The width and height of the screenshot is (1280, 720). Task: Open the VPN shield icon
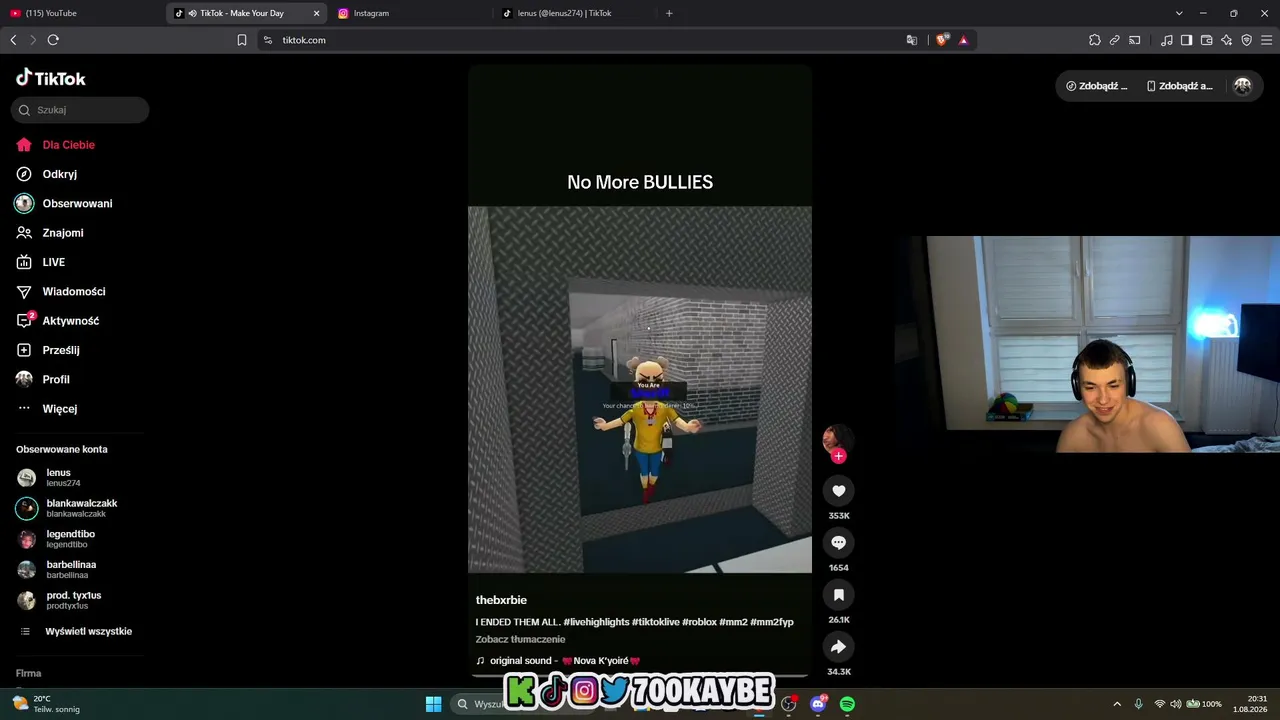(x=1247, y=40)
